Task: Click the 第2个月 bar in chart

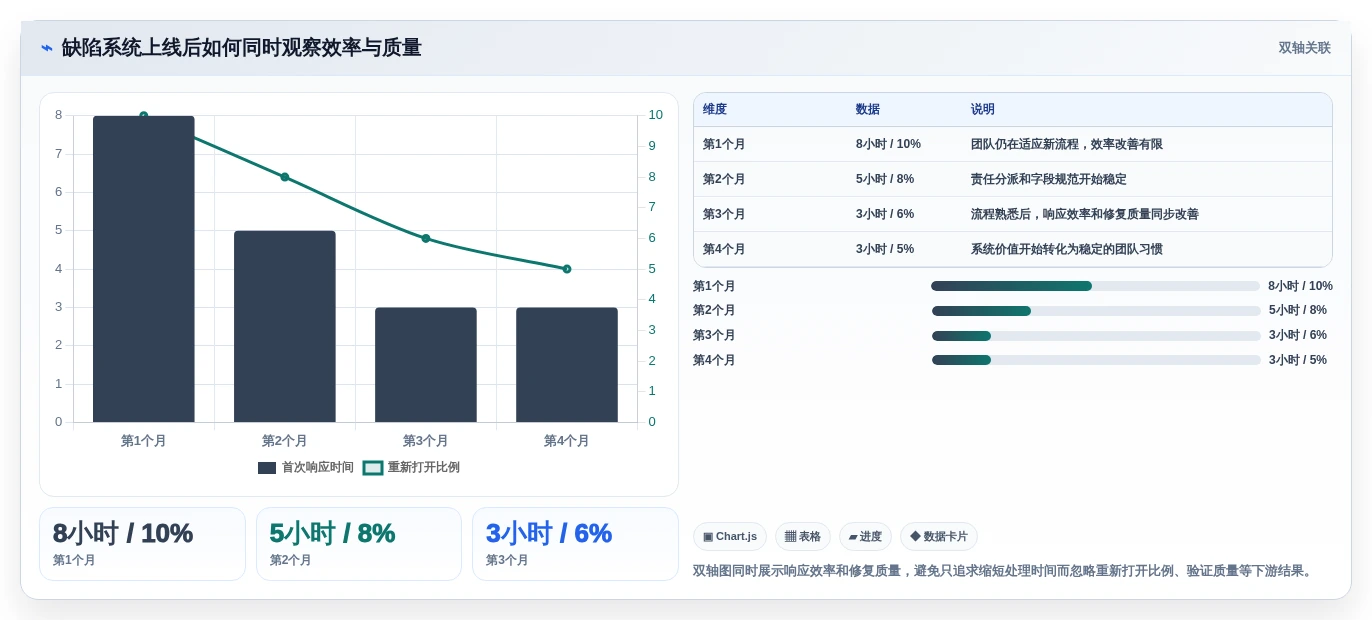Action: (285, 326)
